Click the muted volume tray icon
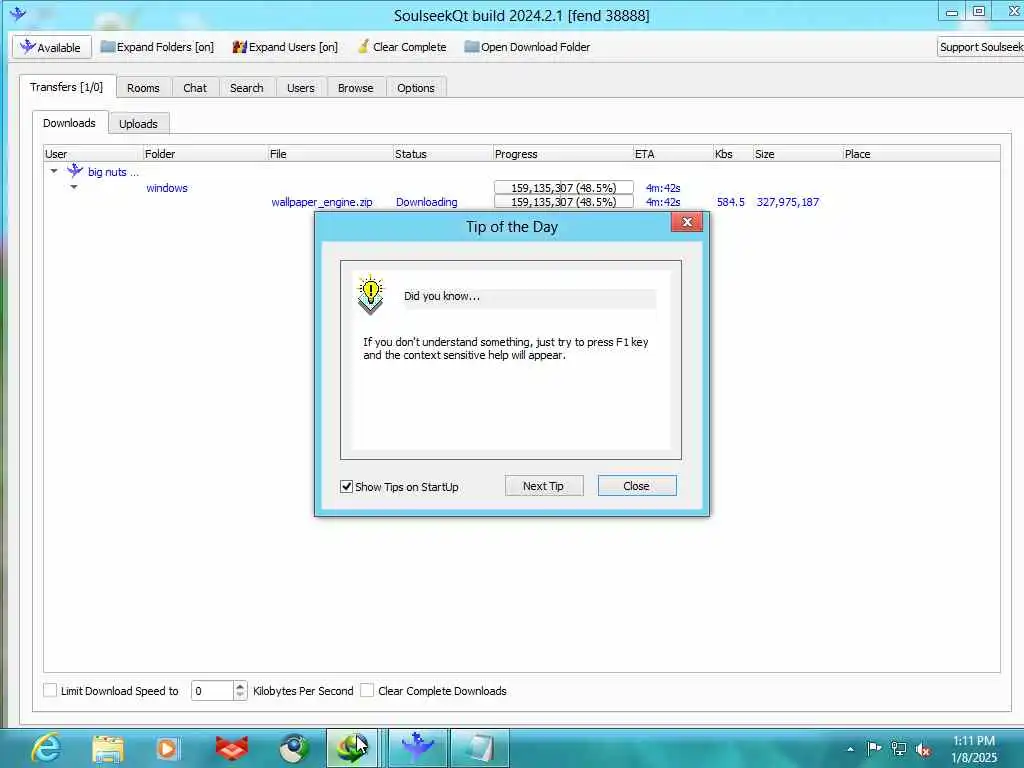 tap(923, 749)
